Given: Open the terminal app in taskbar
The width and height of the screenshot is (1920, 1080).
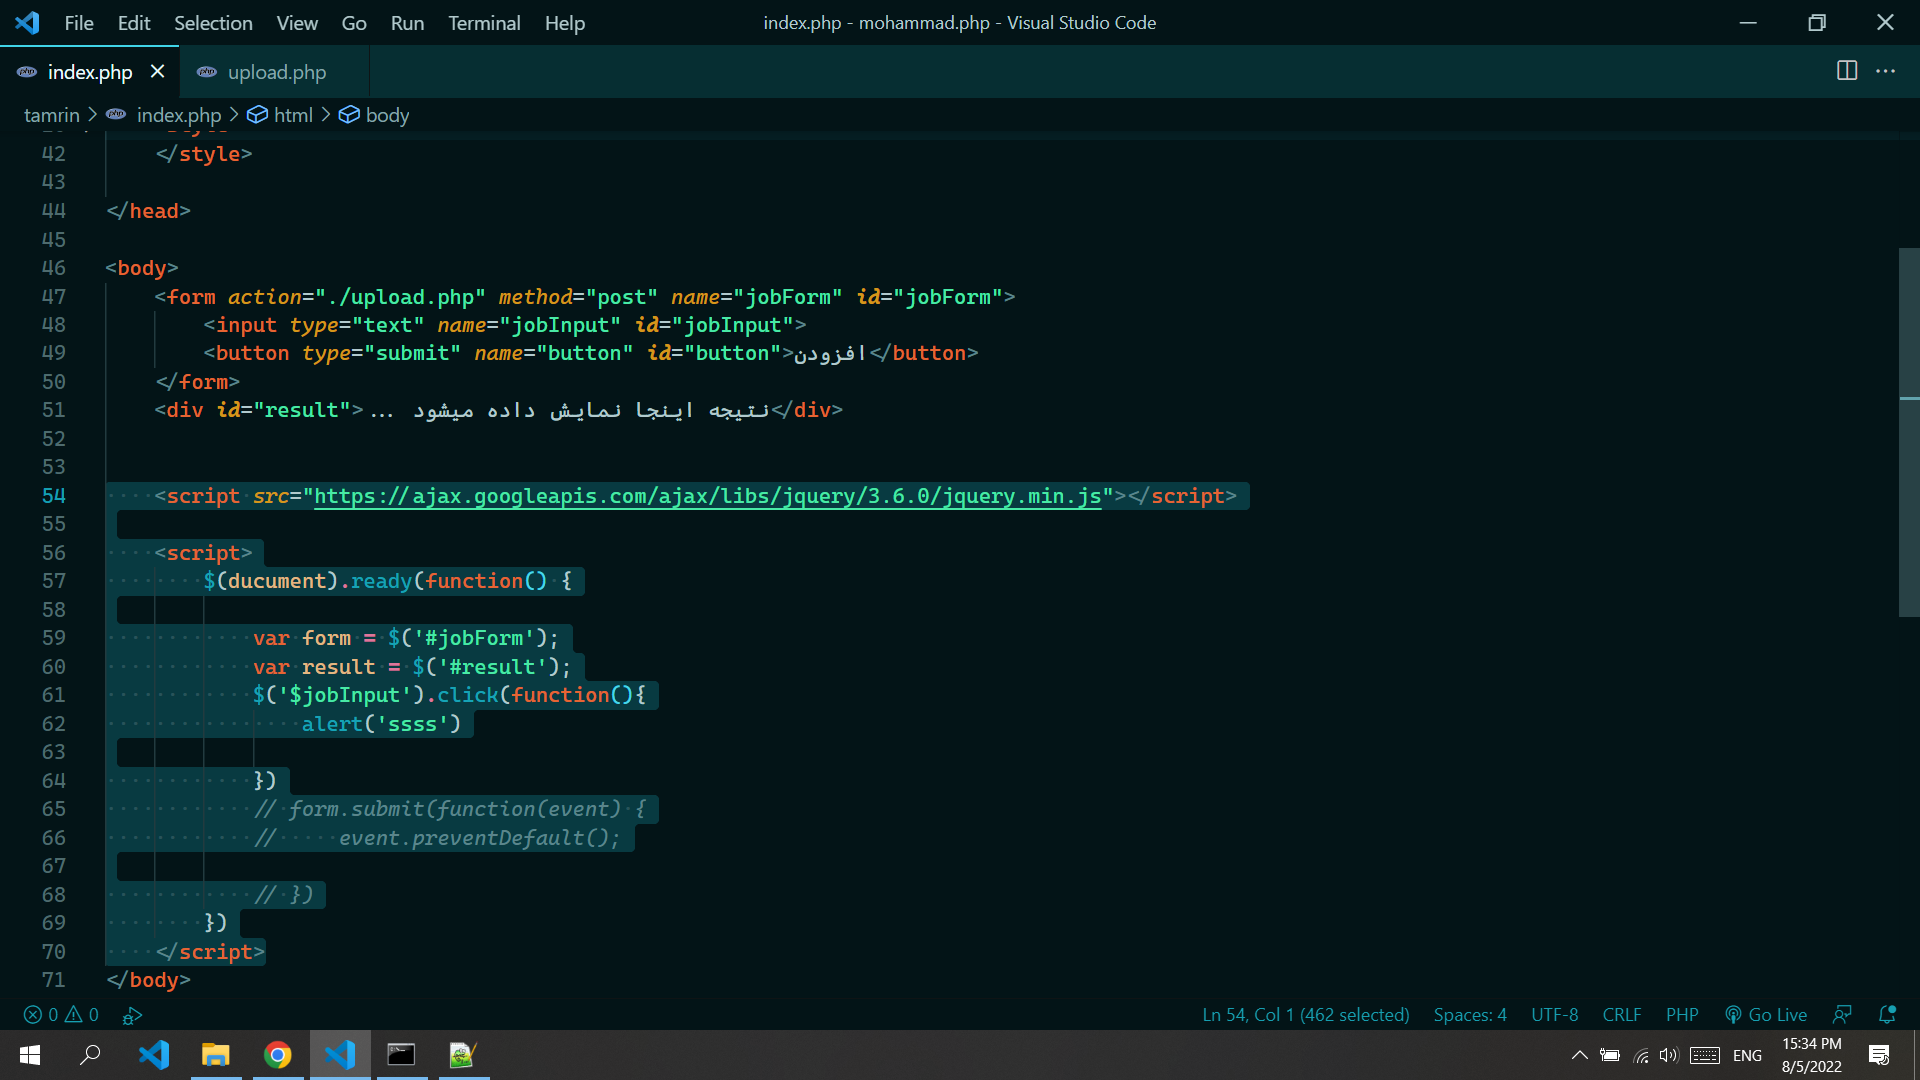Looking at the screenshot, I should [402, 1055].
